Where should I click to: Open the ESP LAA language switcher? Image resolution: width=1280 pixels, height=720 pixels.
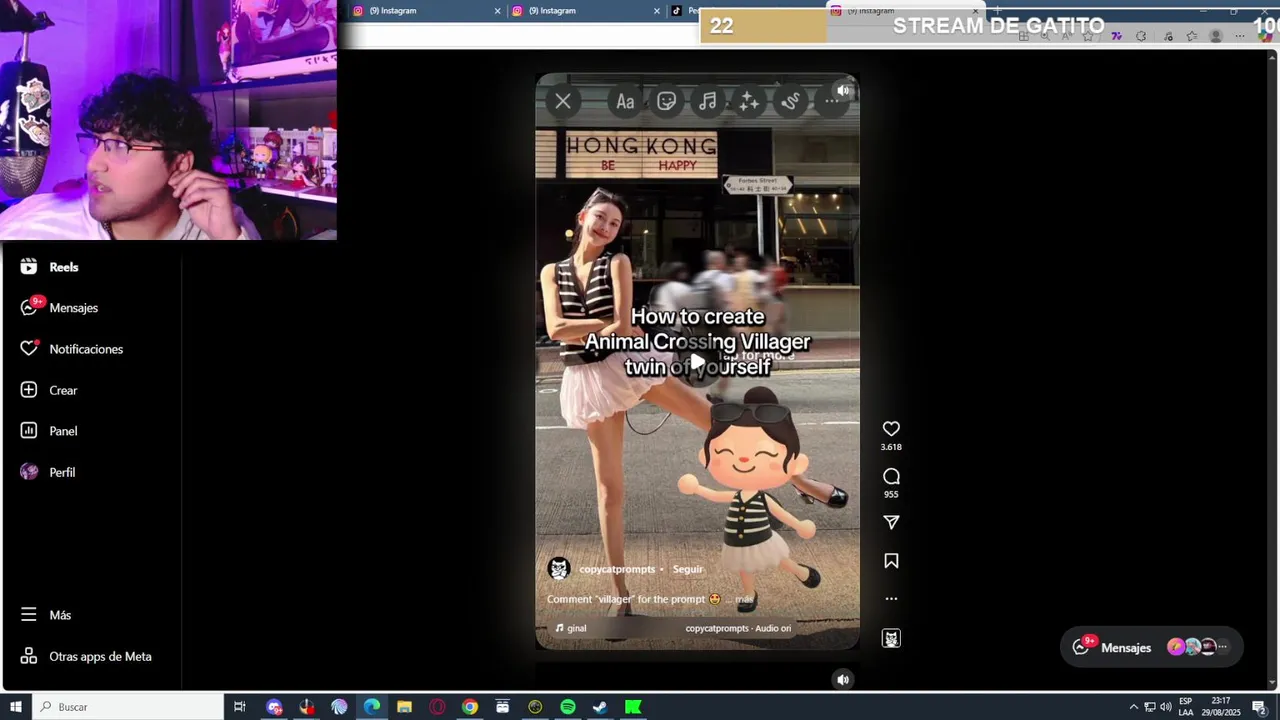pyautogui.click(x=1186, y=707)
